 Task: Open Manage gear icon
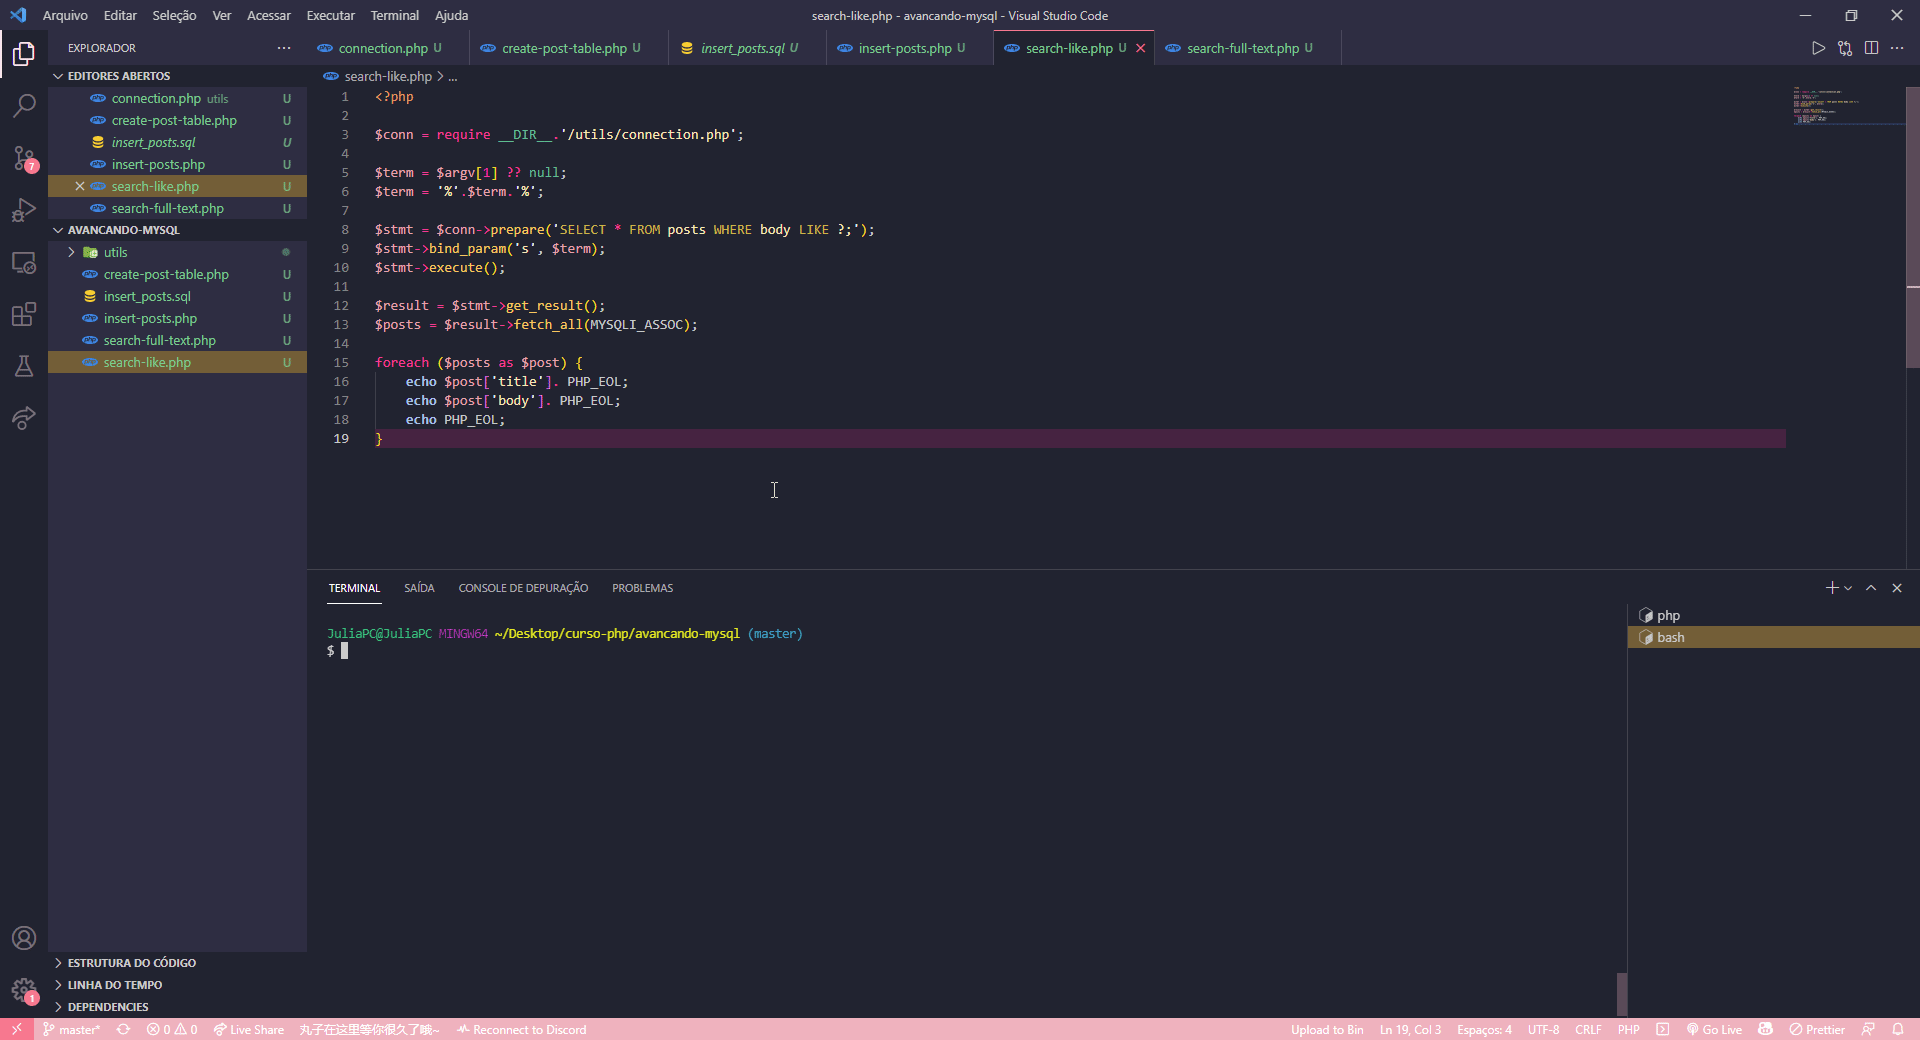point(24,990)
